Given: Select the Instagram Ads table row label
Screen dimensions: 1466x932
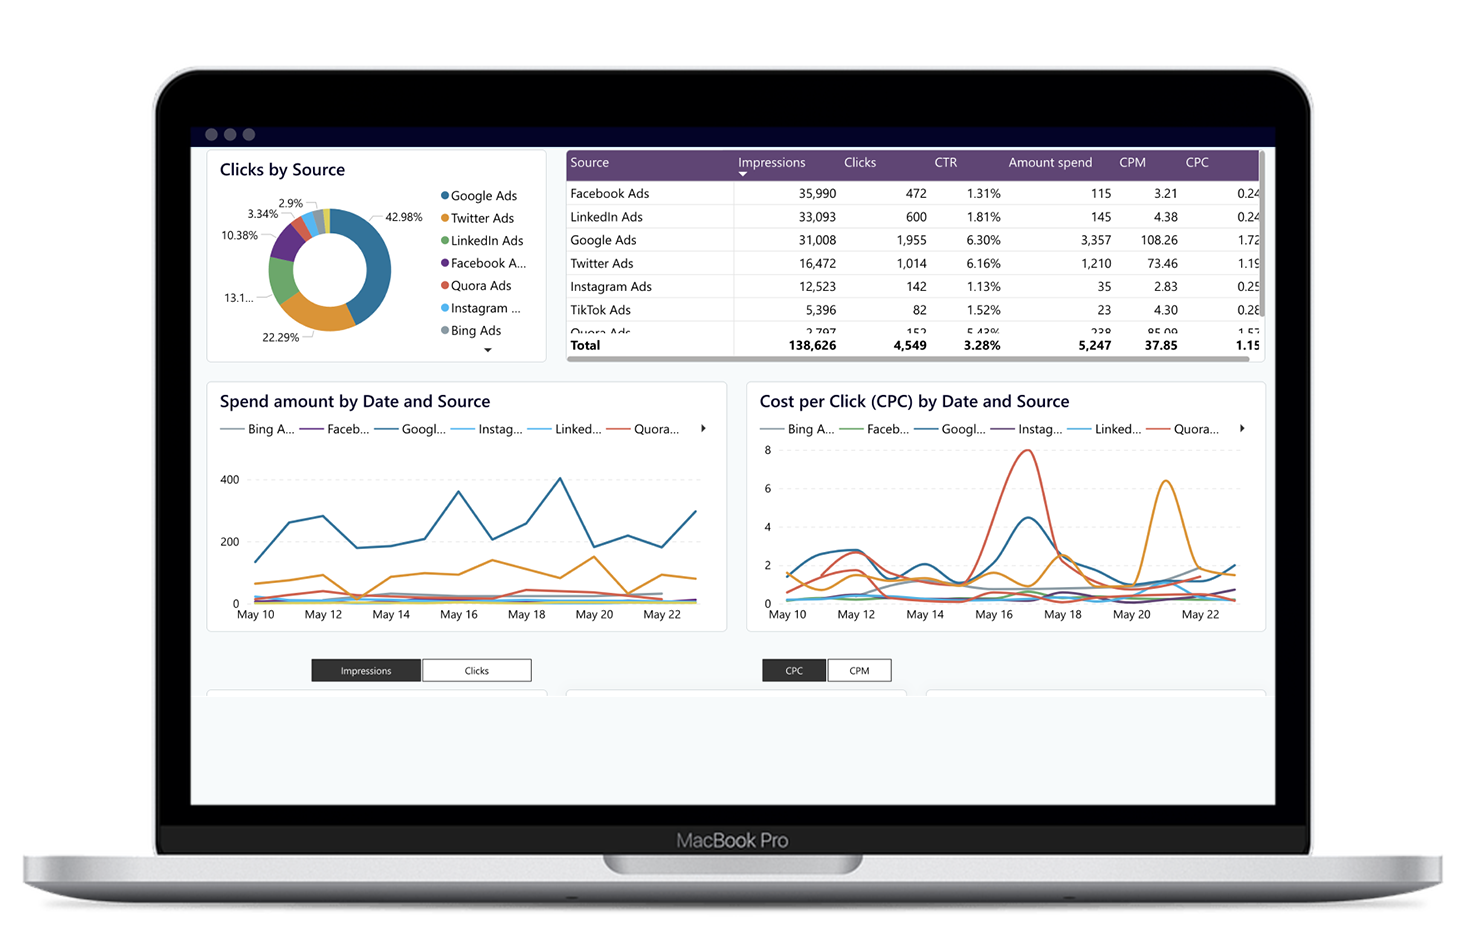Looking at the screenshot, I should pyautogui.click(x=610, y=287).
